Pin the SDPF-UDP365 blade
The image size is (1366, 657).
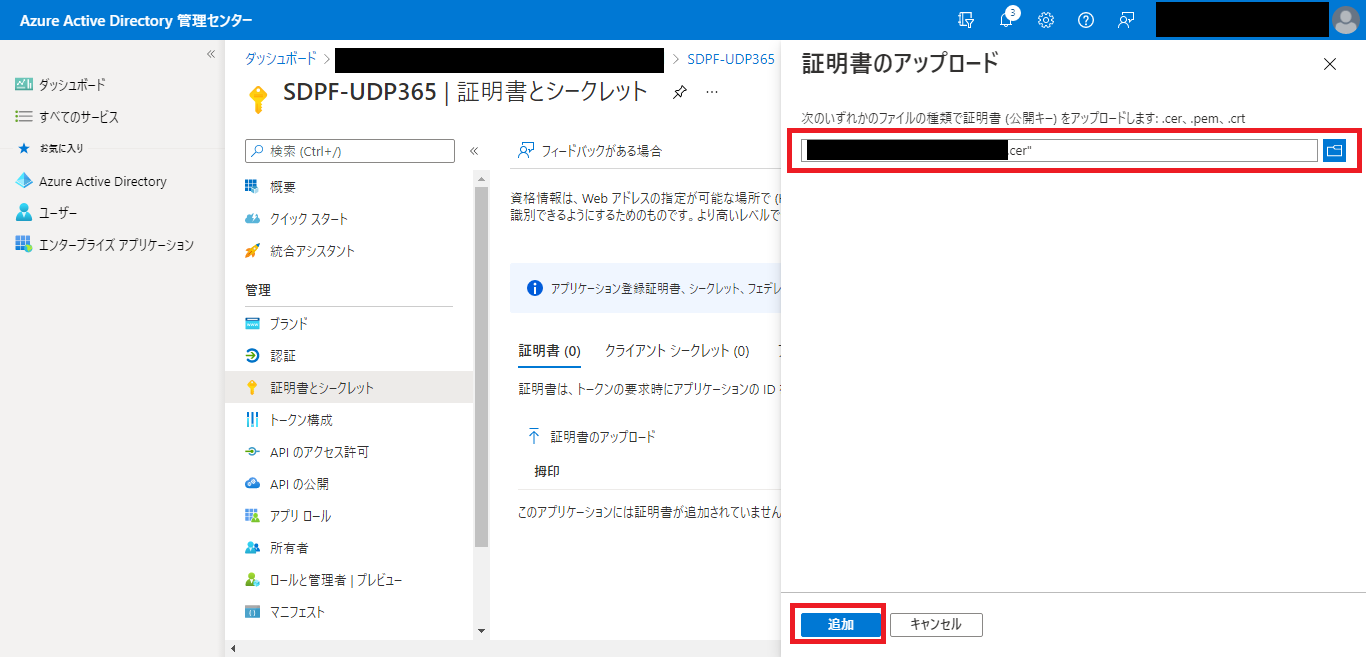coord(680,92)
